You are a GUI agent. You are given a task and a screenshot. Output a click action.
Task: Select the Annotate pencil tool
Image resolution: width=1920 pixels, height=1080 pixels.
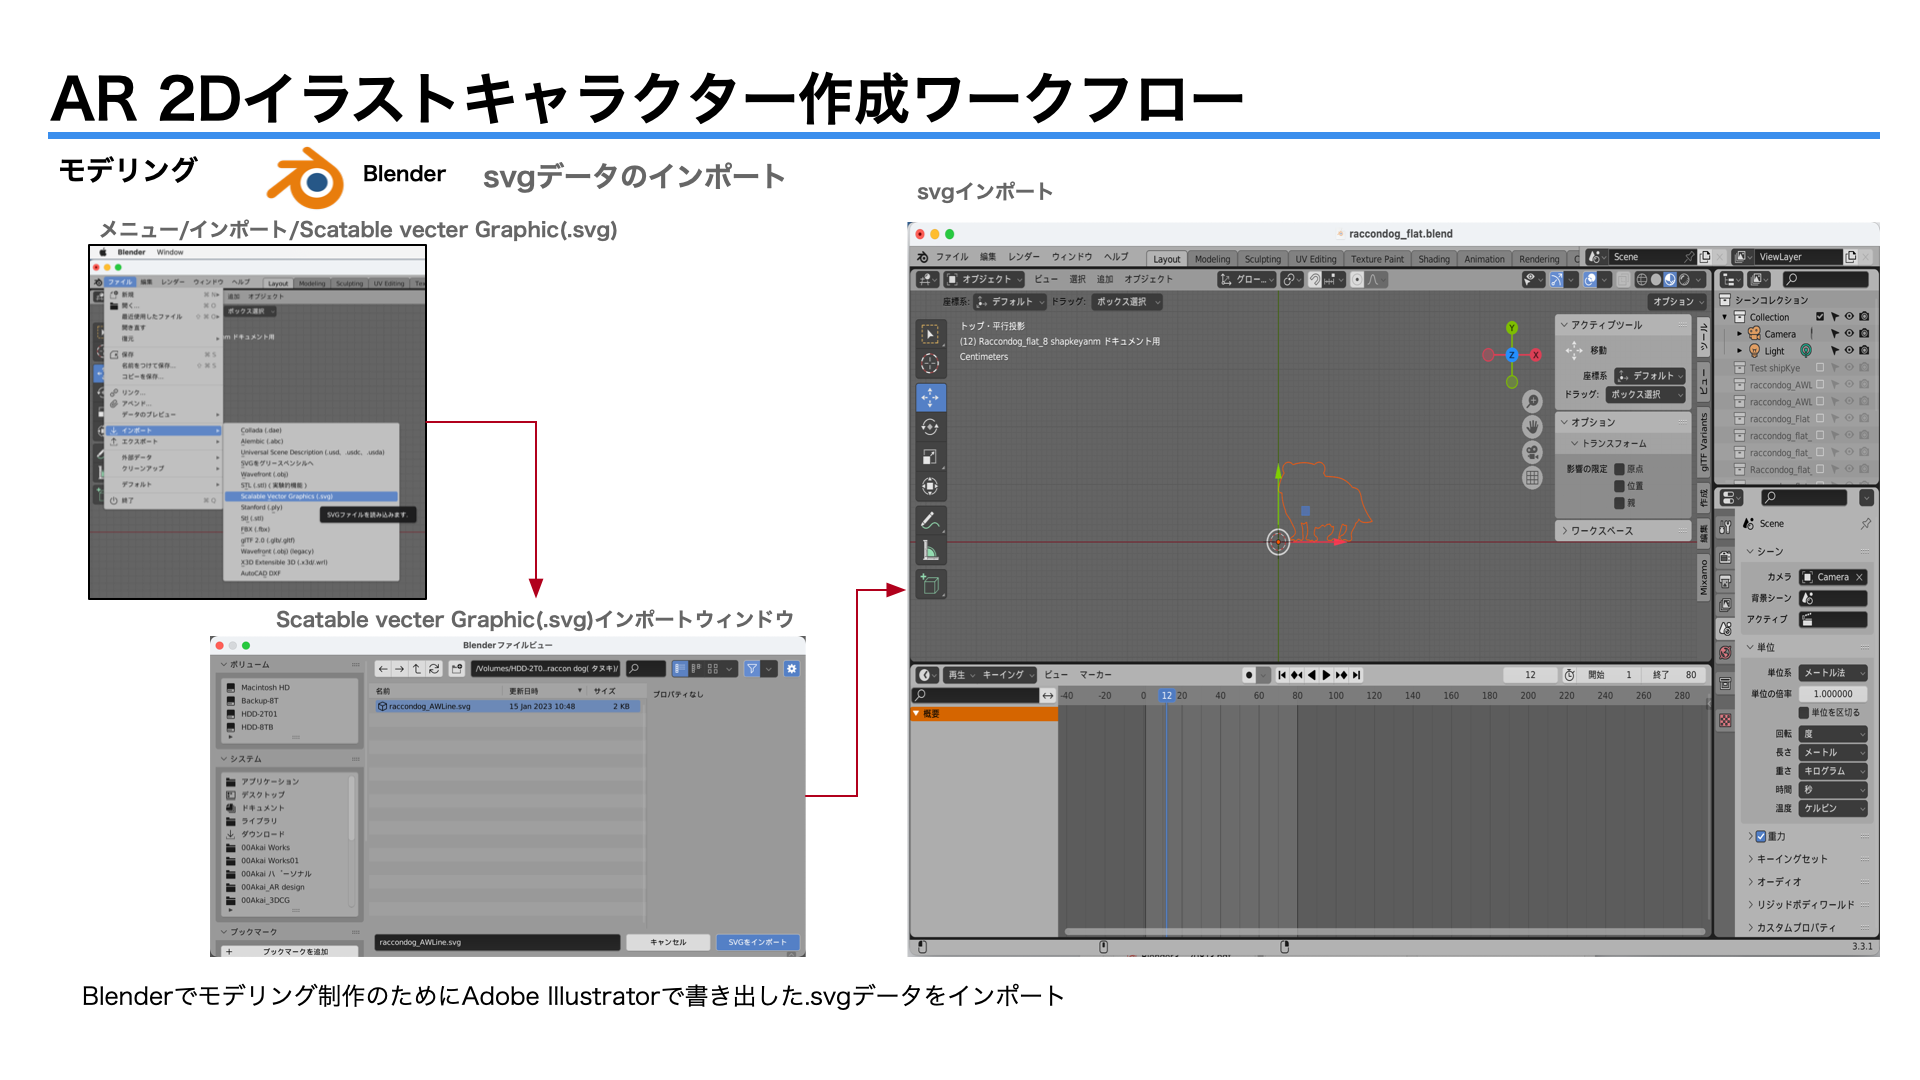coord(930,520)
